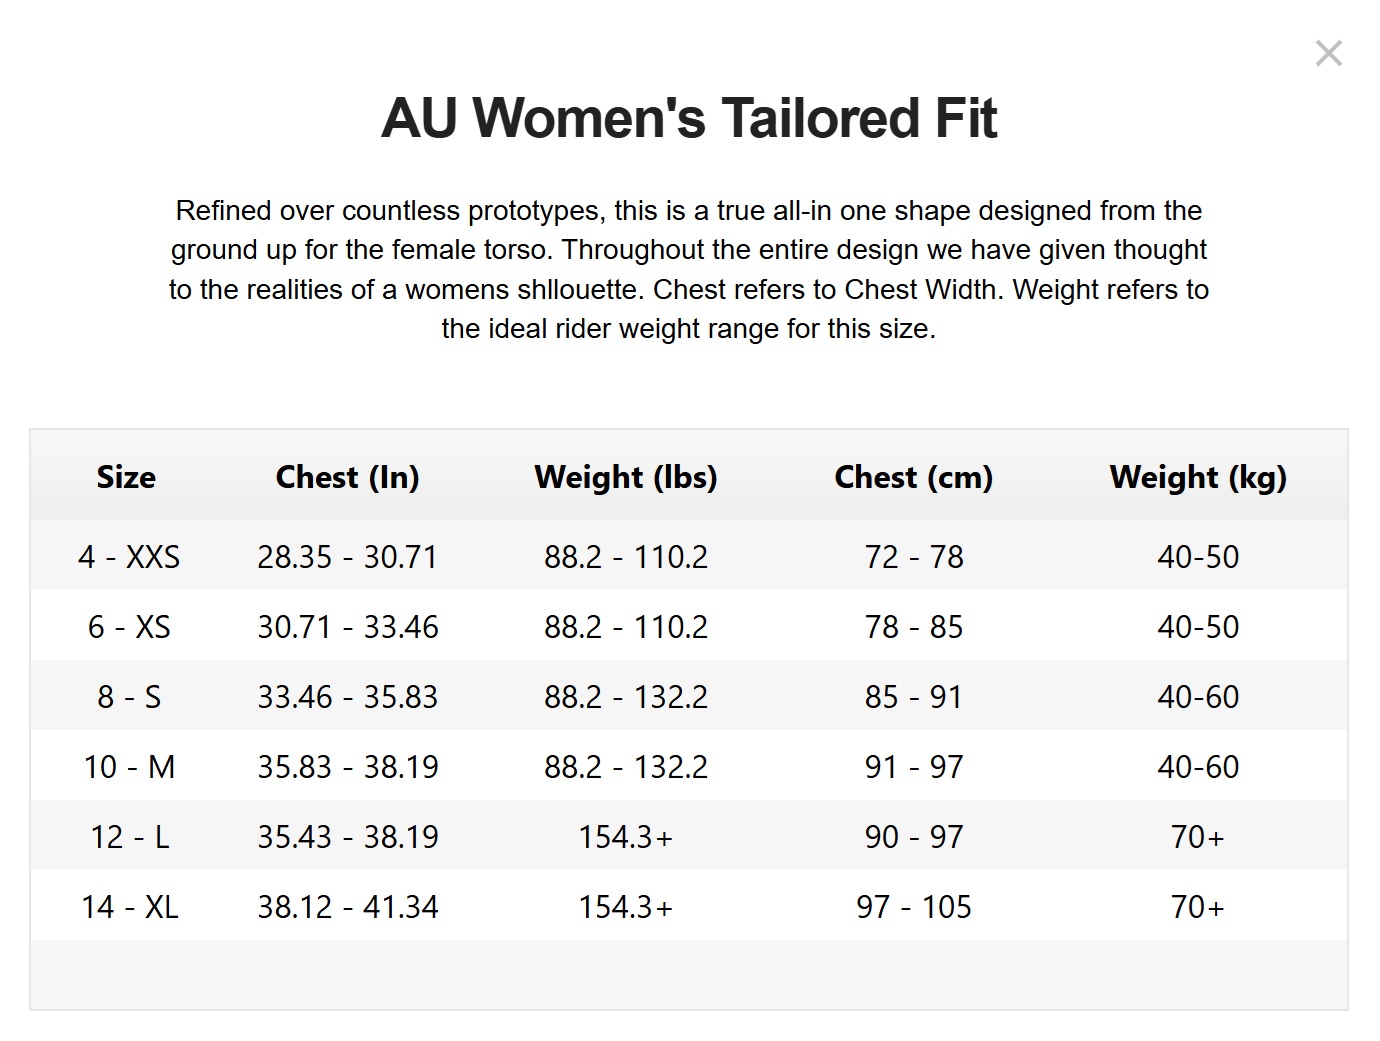This screenshot has height=1041, width=1380.
Task: Click the Size column header
Action: click(x=126, y=477)
